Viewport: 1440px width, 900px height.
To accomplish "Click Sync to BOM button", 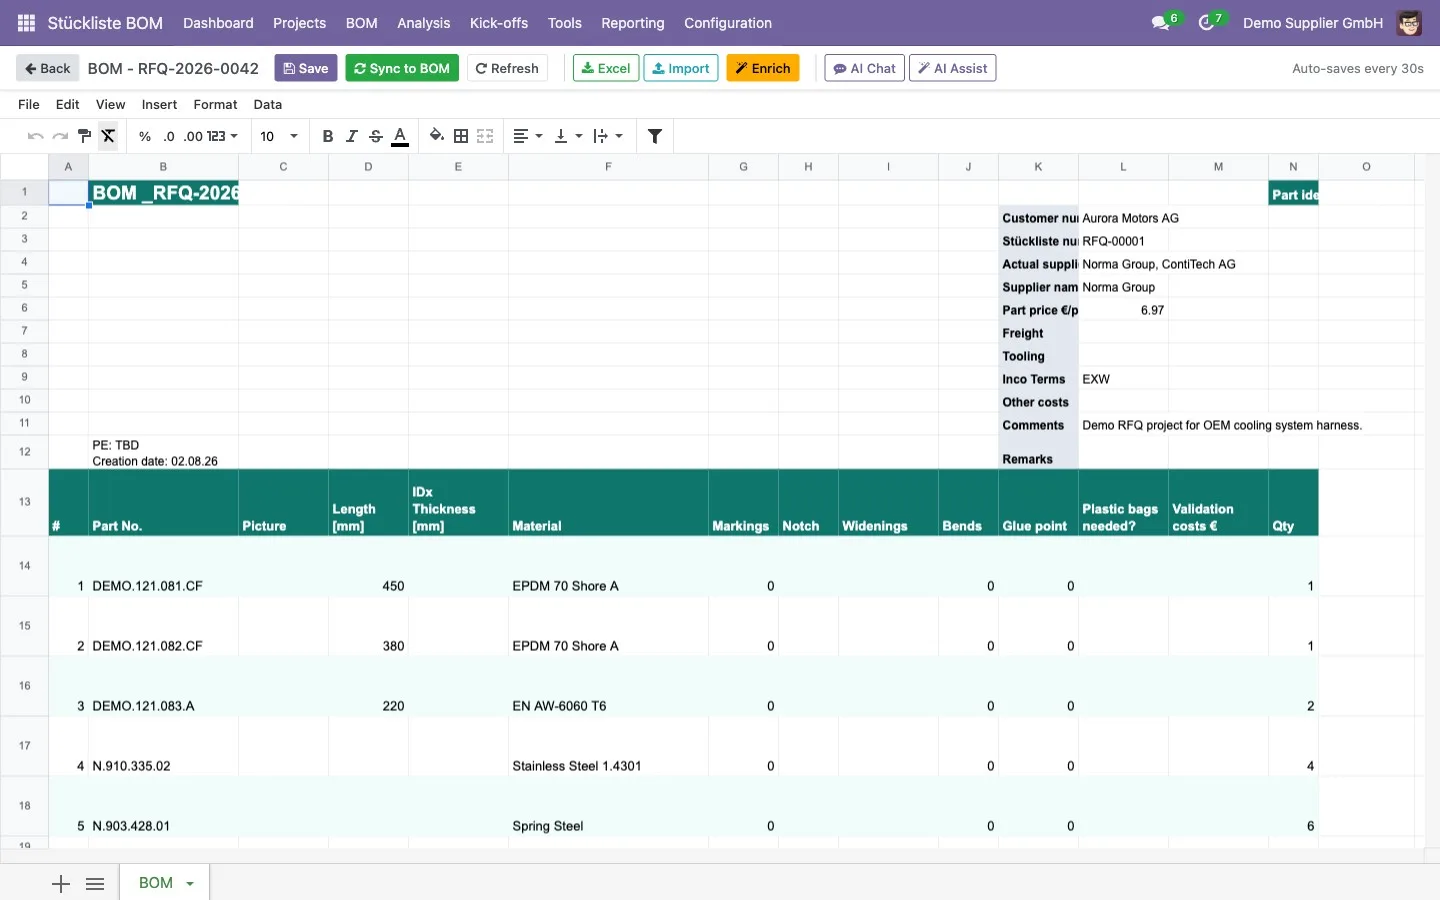I will [402, 68].
